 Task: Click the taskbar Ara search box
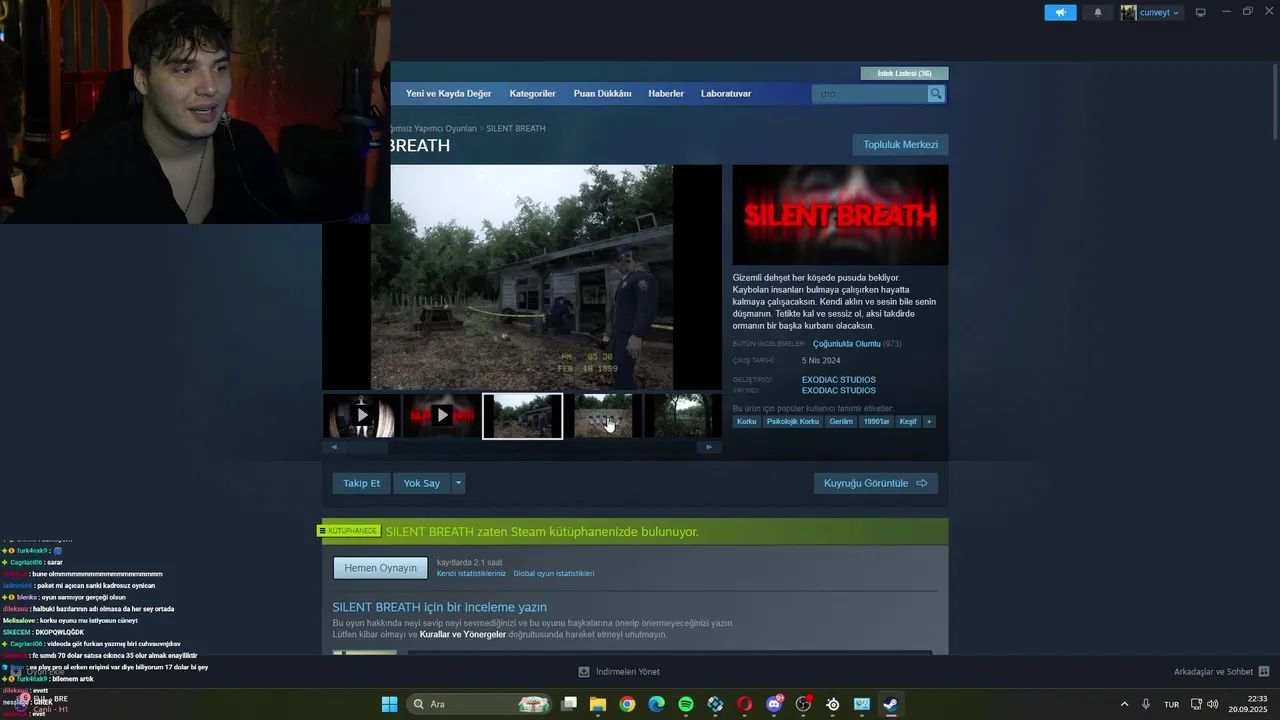coord(480,704)
